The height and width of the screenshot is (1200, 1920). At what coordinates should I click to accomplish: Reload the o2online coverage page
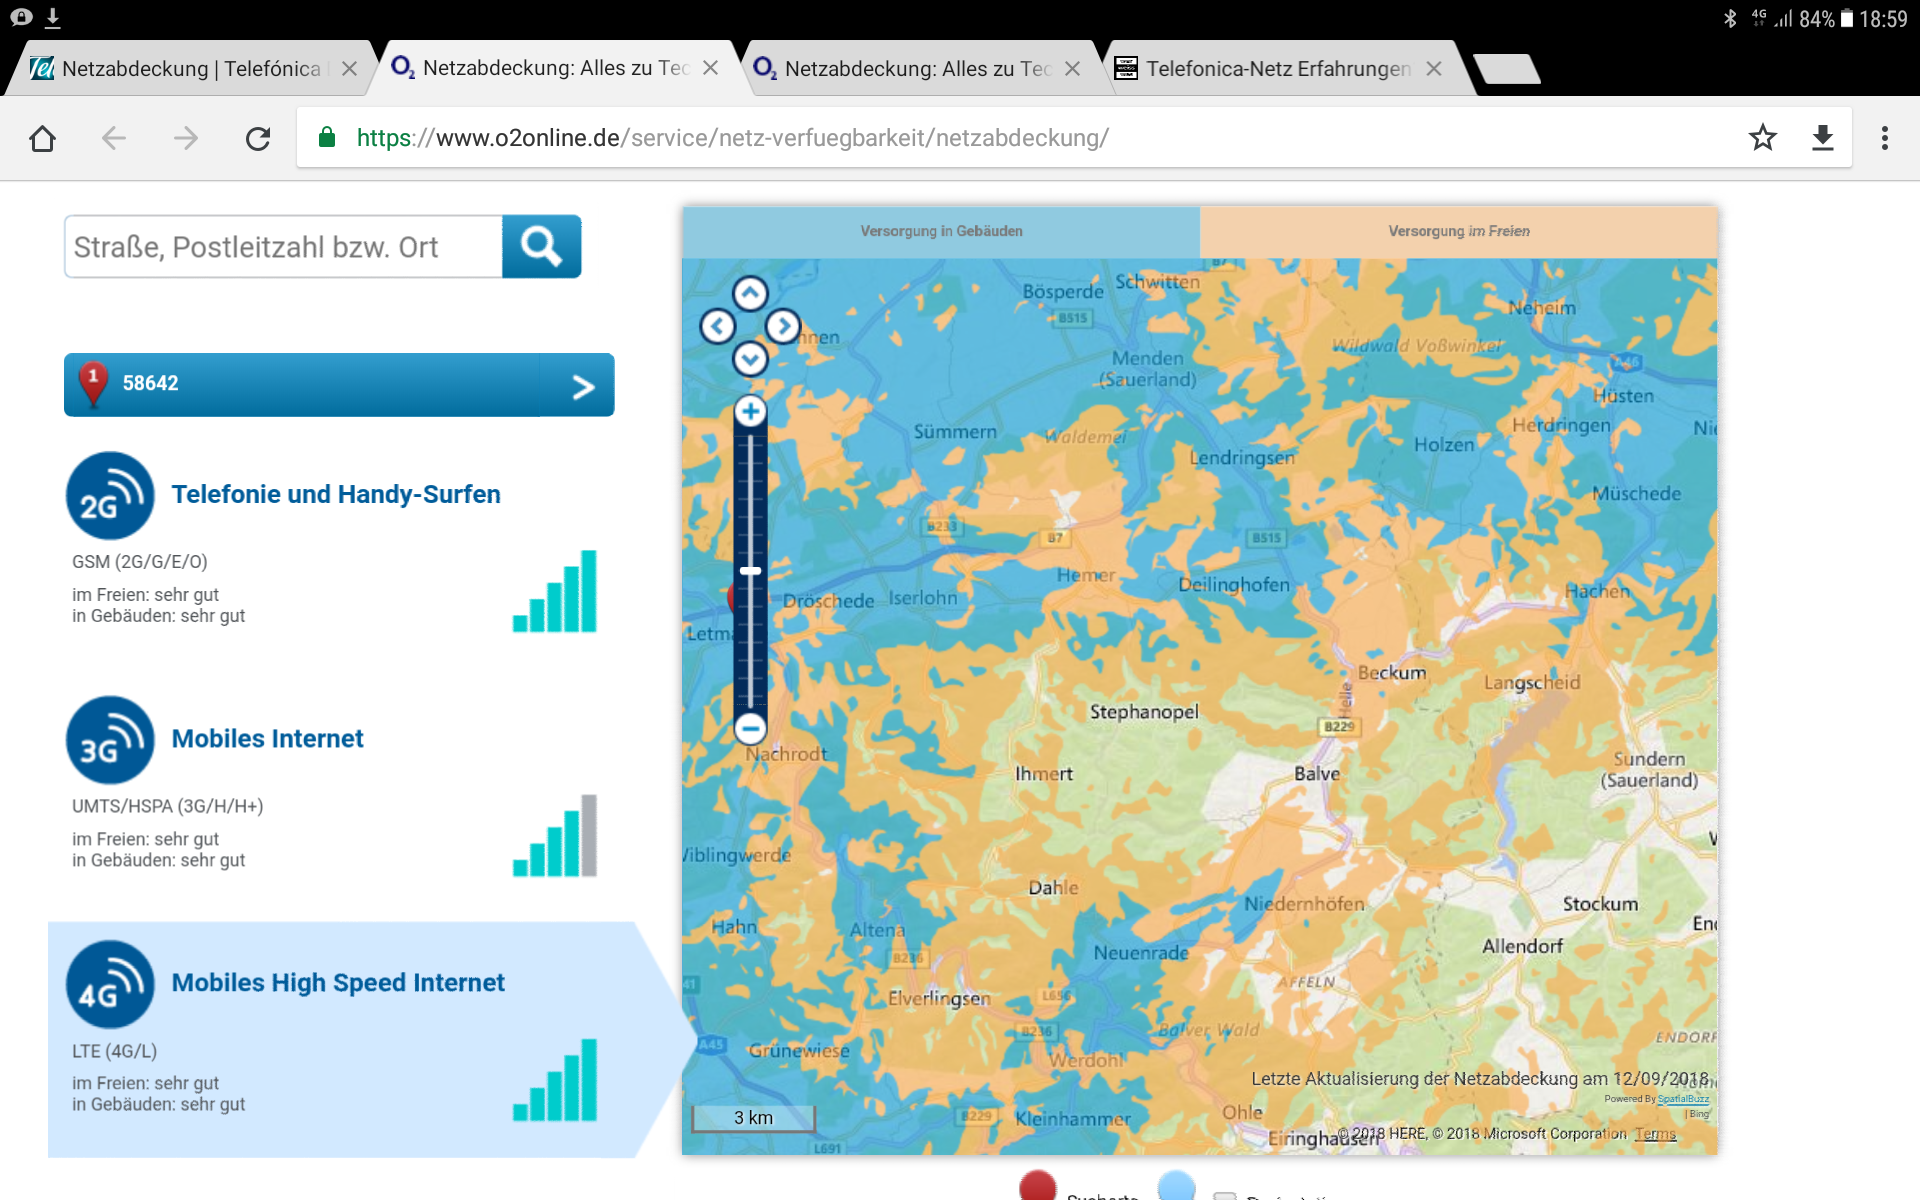tap(258, 138)
